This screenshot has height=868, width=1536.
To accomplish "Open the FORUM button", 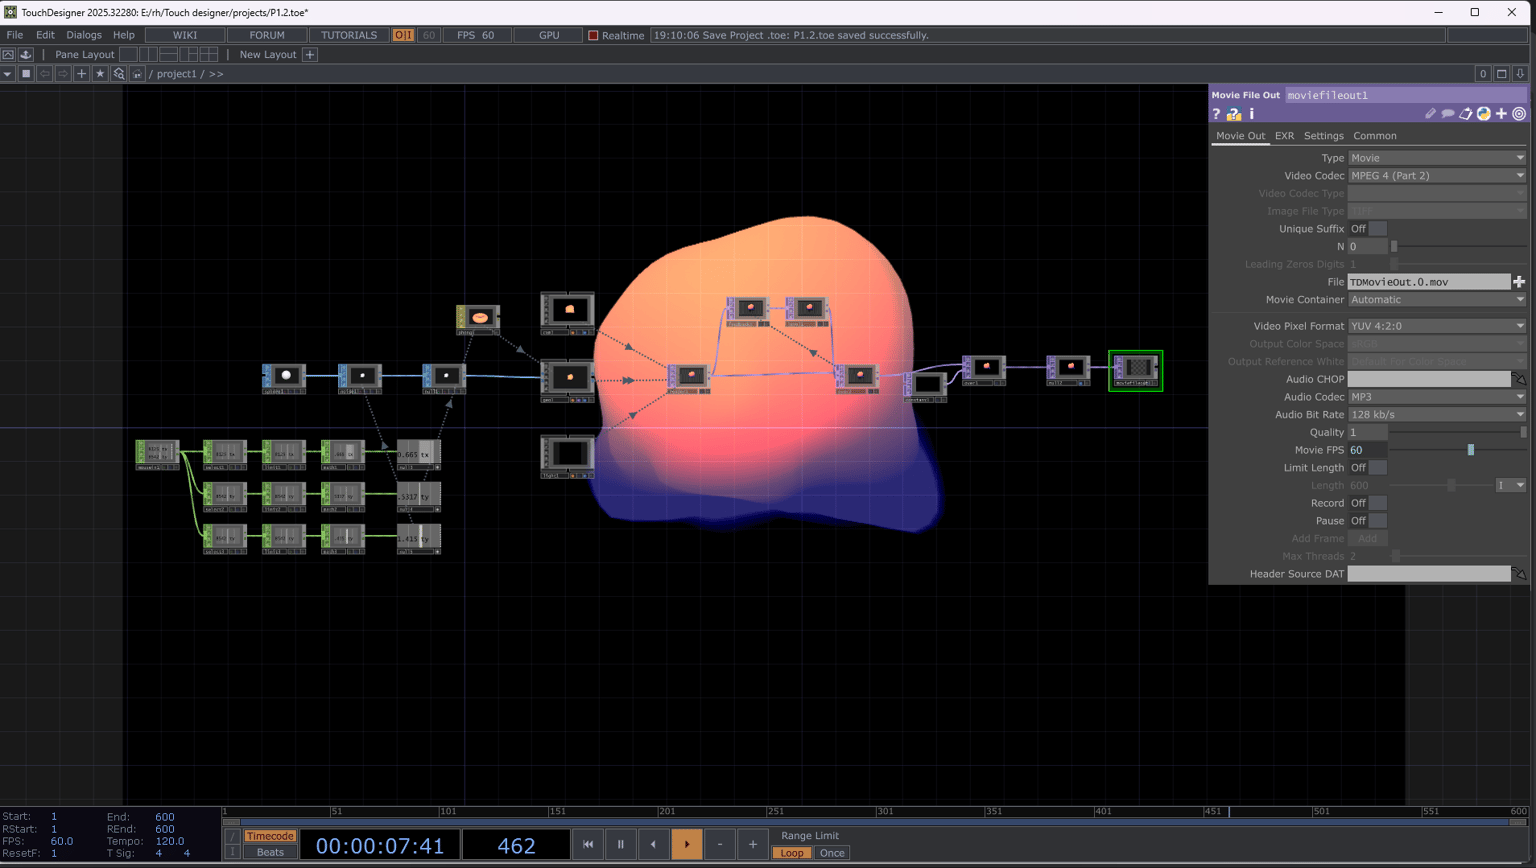I will click(x=267, y=35).
